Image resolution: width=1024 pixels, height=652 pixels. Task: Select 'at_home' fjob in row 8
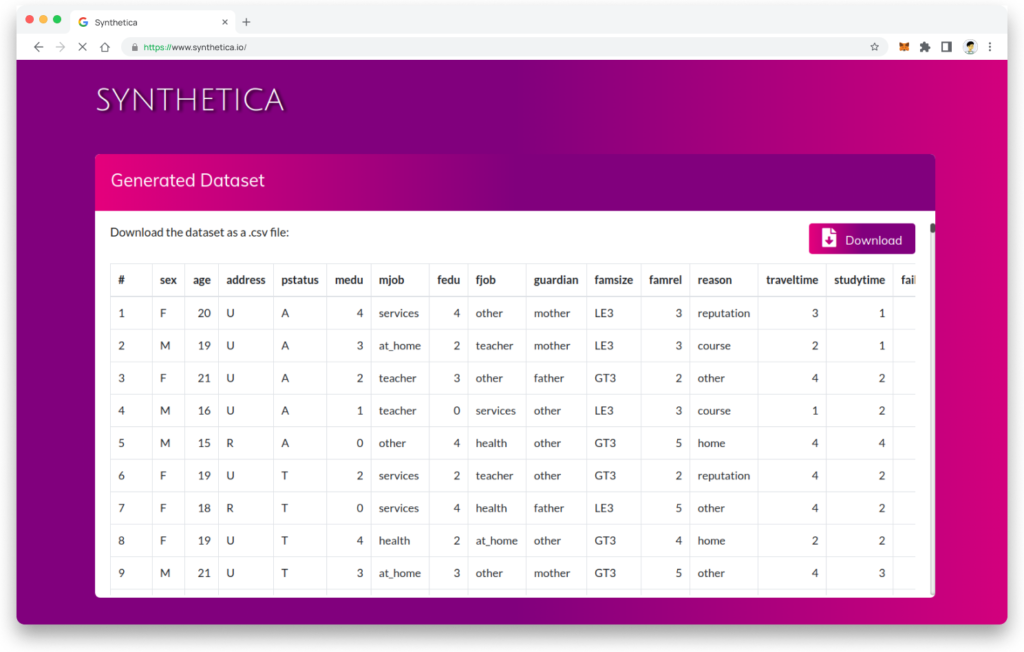[x=496, y=541]
